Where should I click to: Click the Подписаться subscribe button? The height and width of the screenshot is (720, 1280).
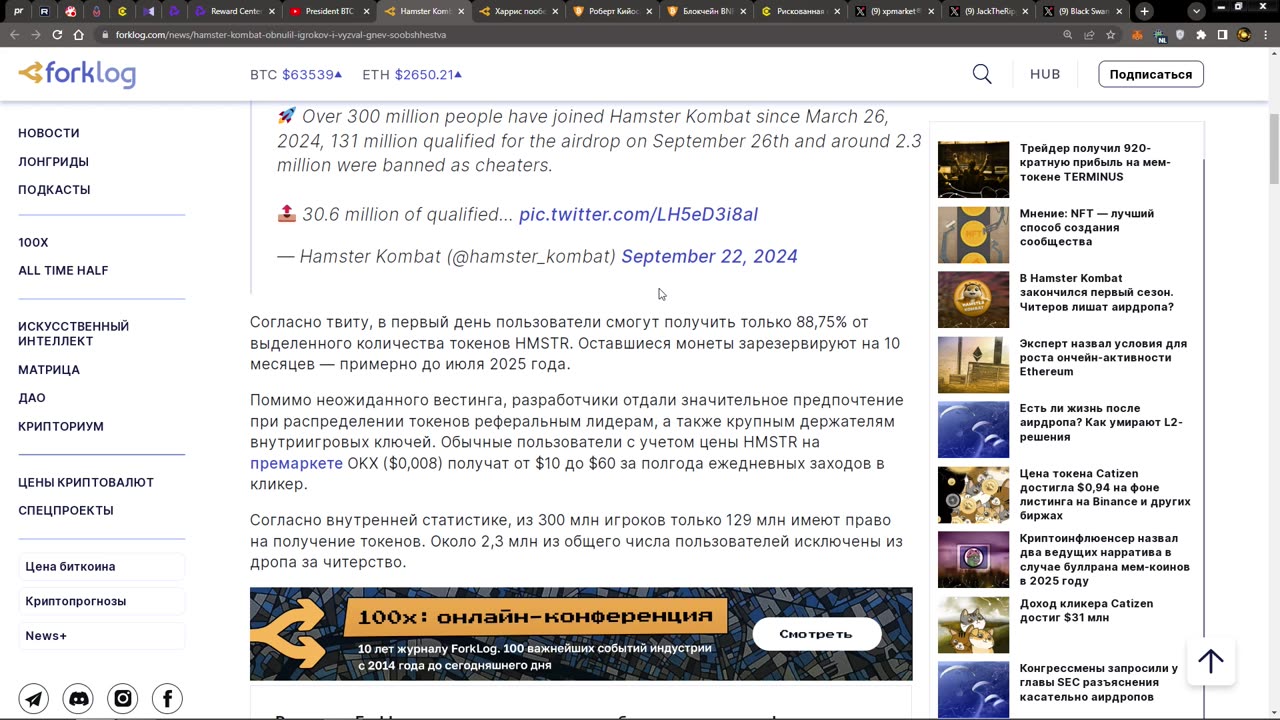pyautogui.click(x=1150, y=74)
